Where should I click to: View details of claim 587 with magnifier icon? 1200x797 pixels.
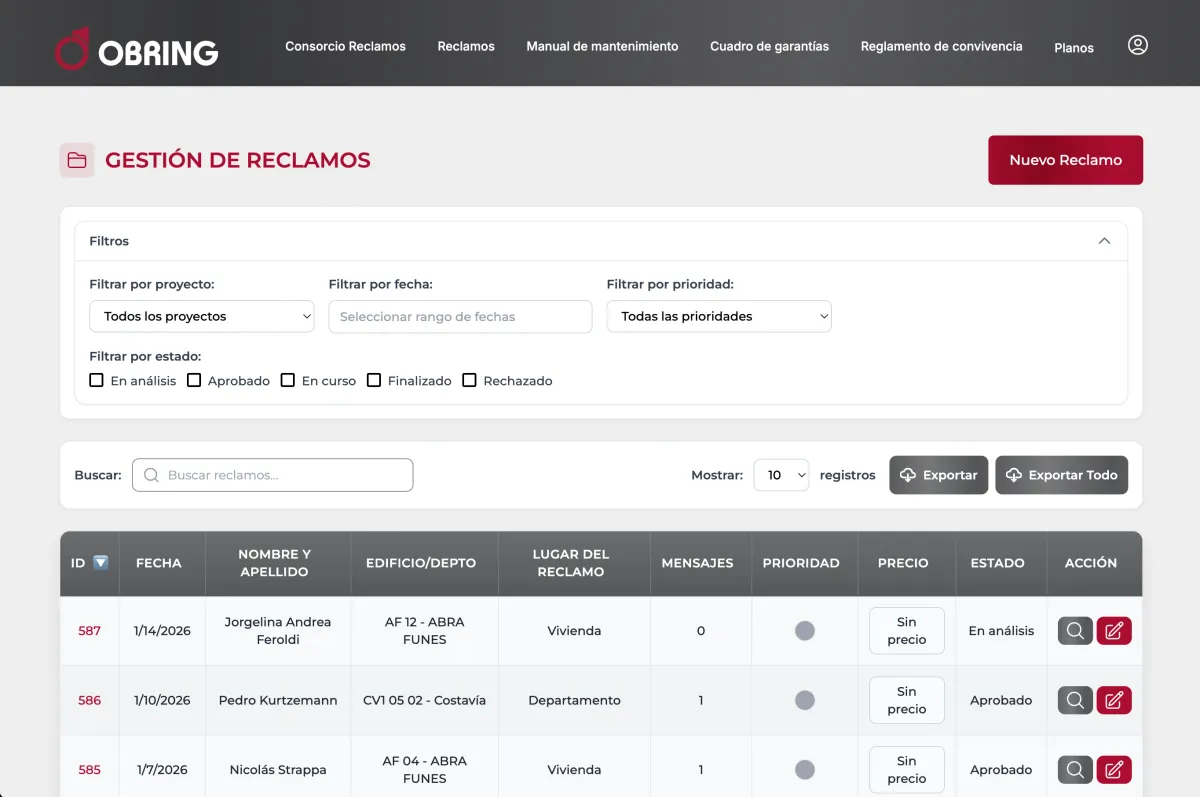[x=1075, y=631]
